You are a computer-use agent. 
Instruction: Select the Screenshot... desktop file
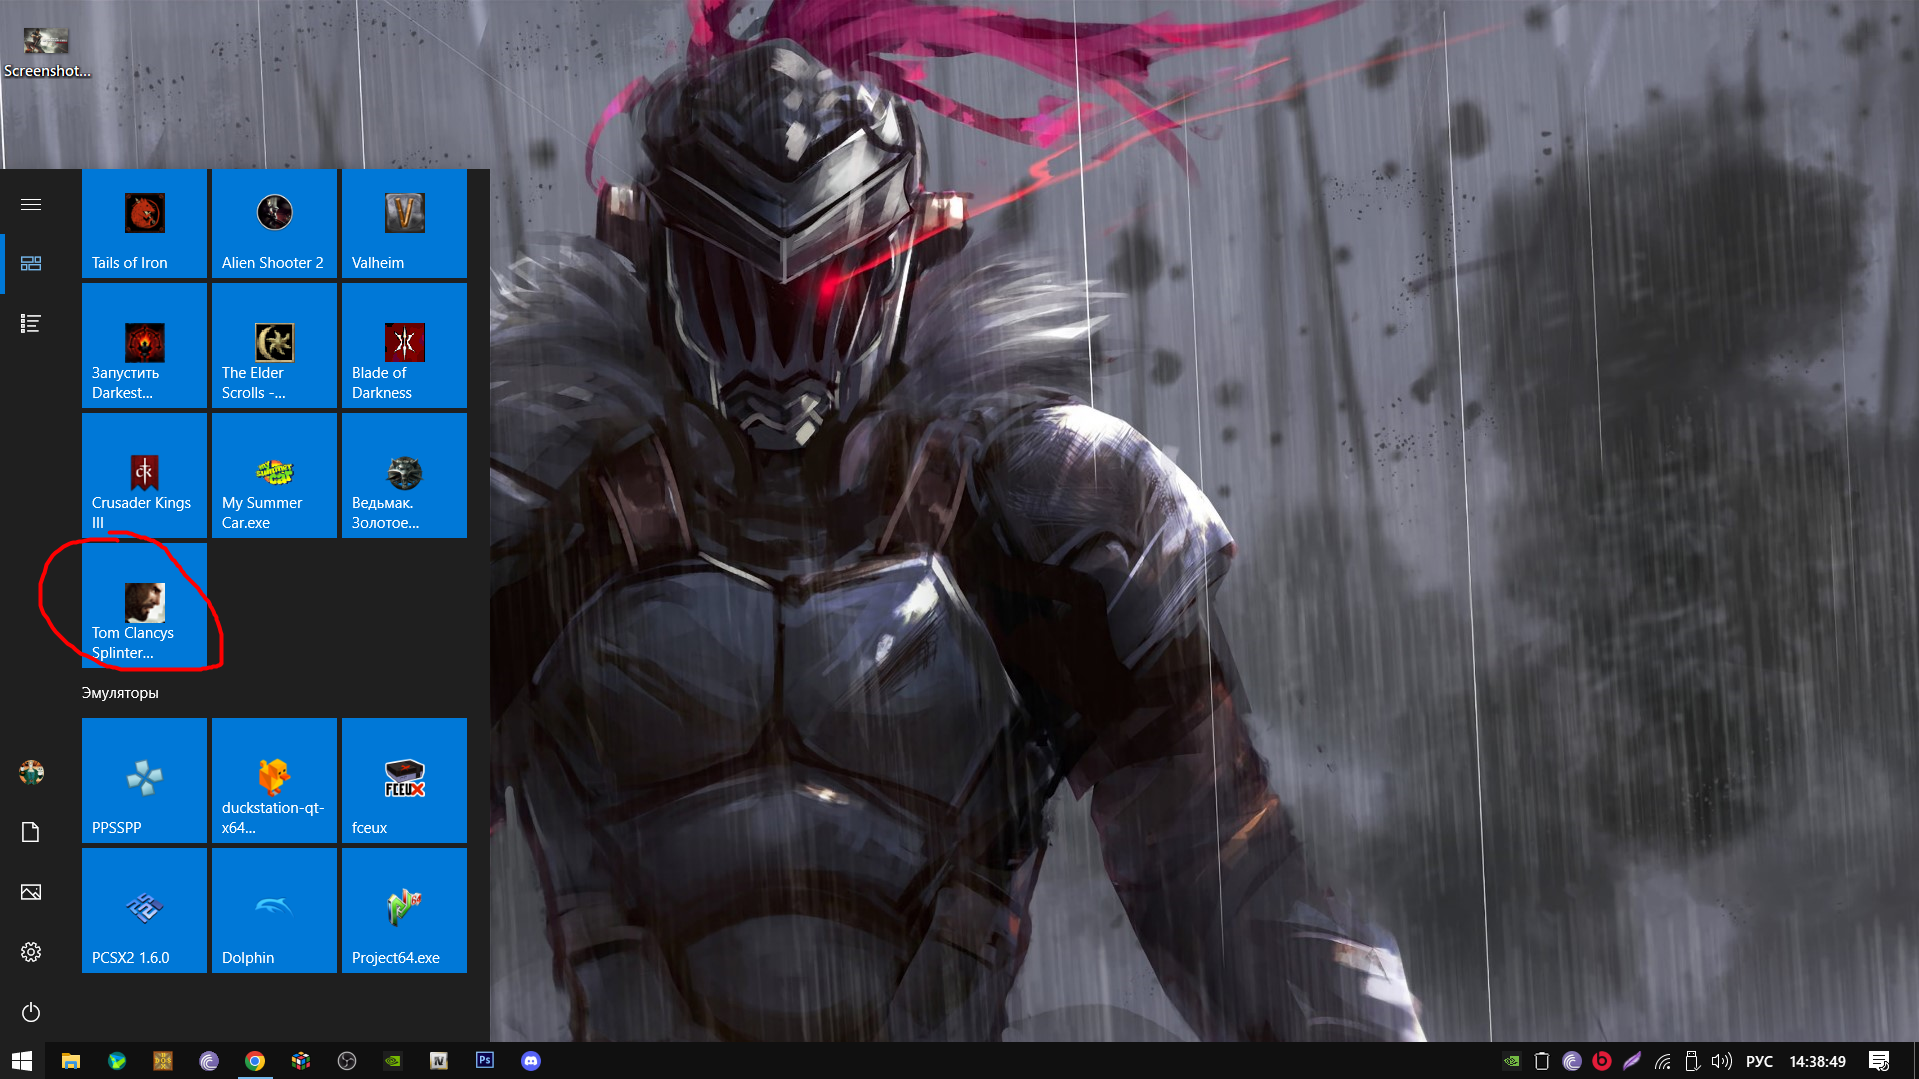click(47, 53)
